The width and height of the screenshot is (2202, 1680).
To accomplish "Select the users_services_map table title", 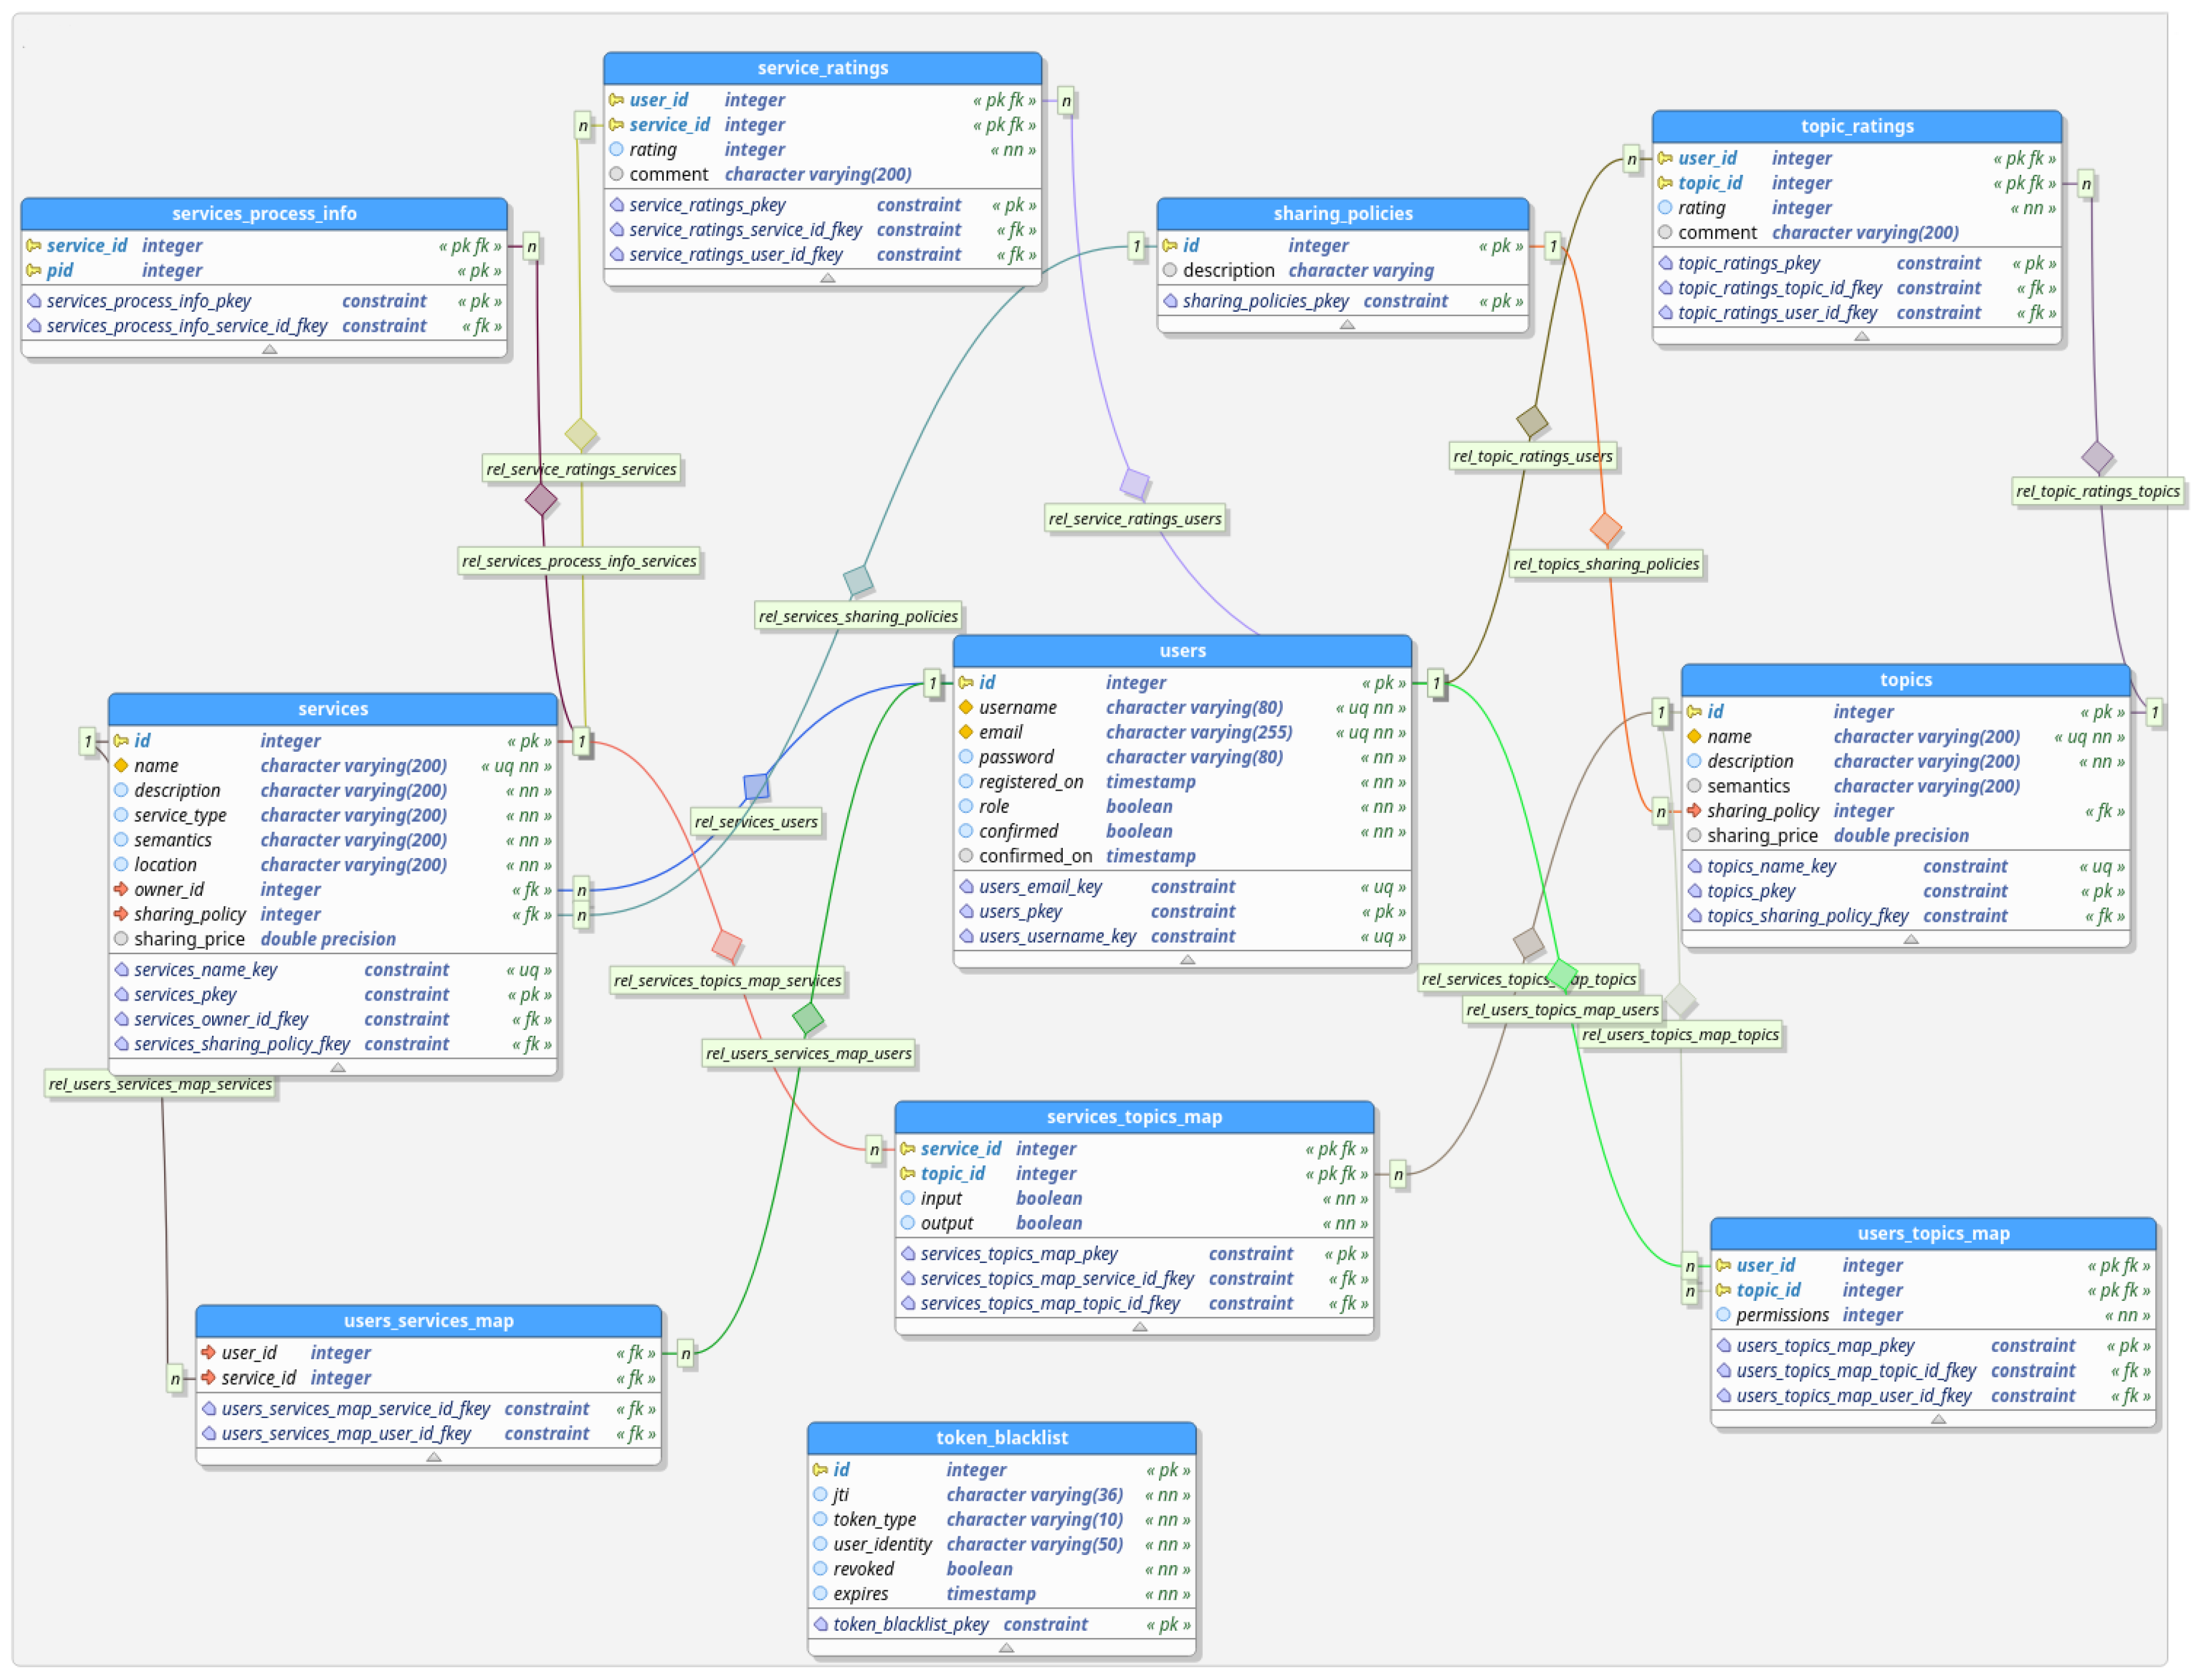I will click(429, 1320).
